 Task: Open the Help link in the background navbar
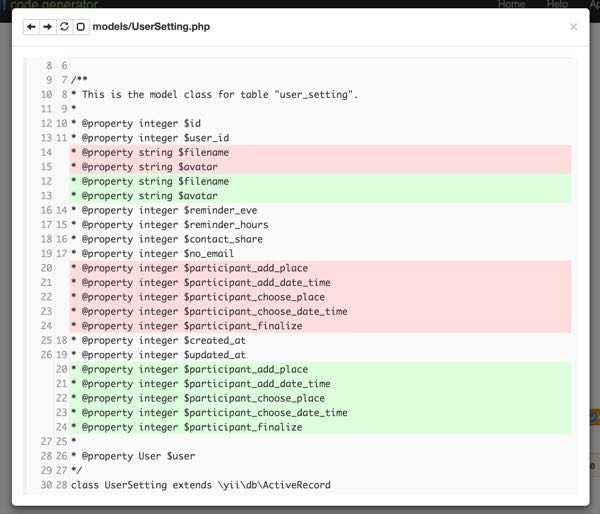(x=557, y=4)
